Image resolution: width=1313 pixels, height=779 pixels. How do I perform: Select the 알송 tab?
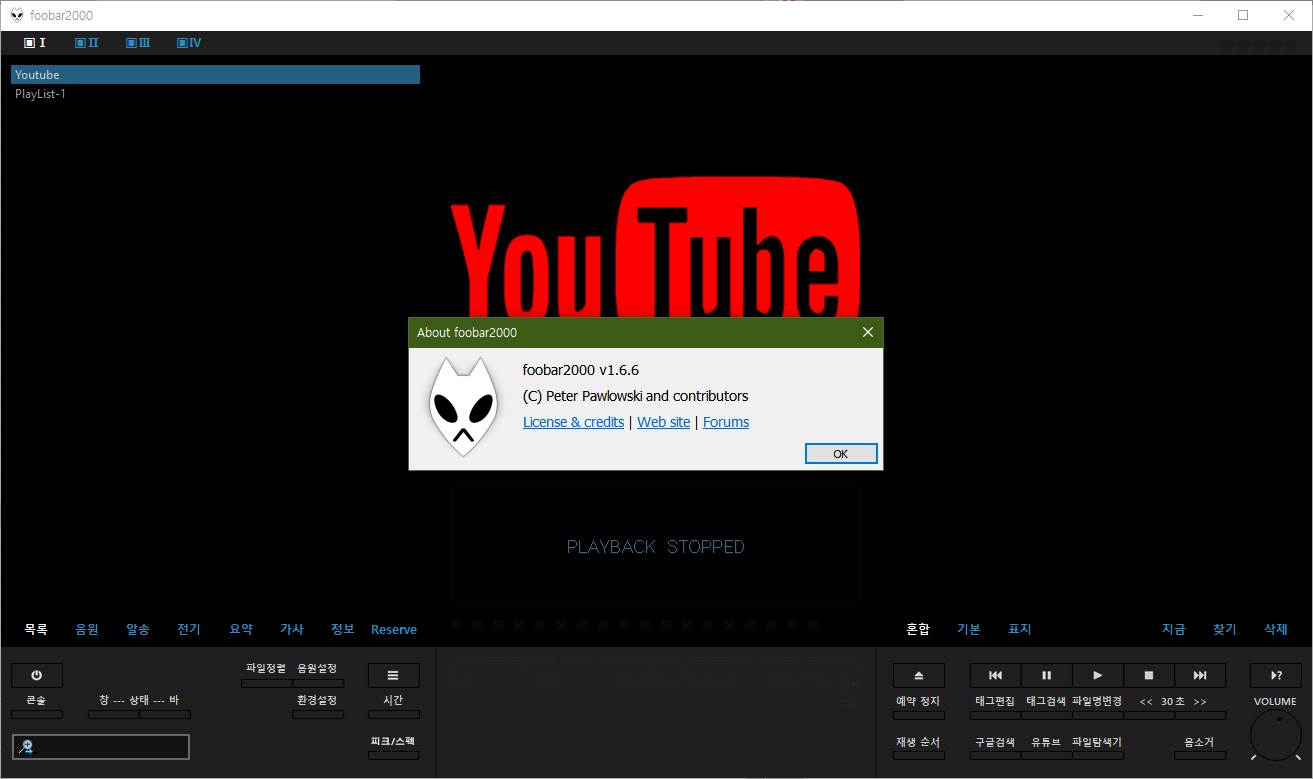[x=138, y=629]
